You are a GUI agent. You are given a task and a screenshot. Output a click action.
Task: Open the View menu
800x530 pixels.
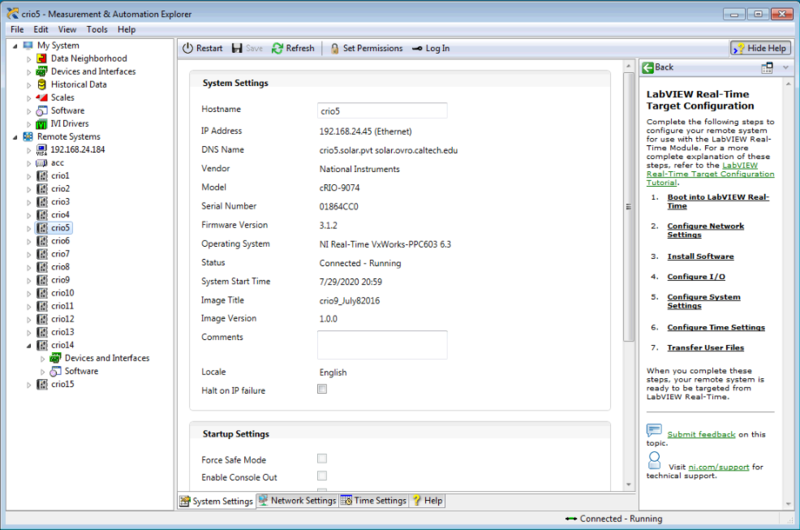point(67,30)
